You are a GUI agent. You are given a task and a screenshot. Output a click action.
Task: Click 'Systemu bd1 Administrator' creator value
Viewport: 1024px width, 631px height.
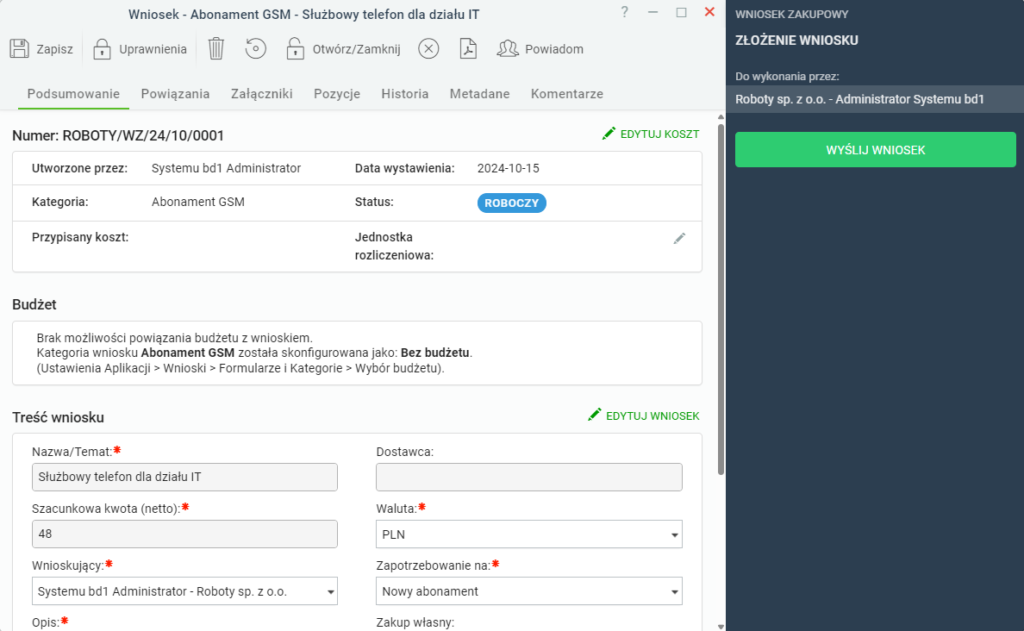[x=226, y=169]
